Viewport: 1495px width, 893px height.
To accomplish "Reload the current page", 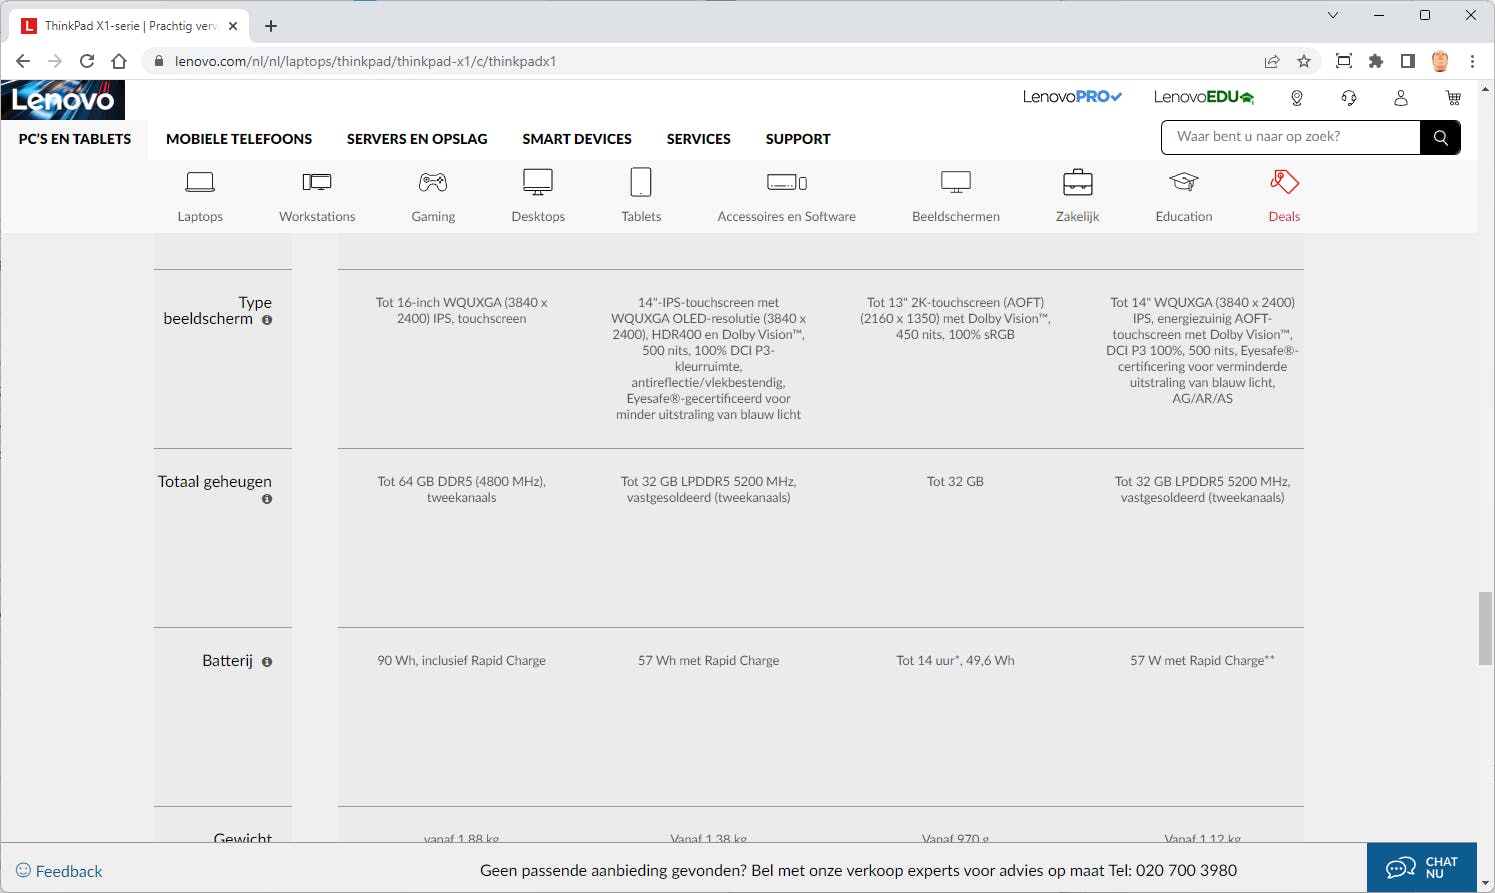I will 87,61.
